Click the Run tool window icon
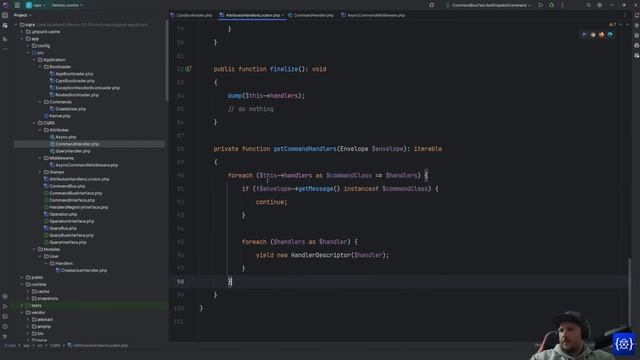 pyautogui.click(x=5, y=306)
